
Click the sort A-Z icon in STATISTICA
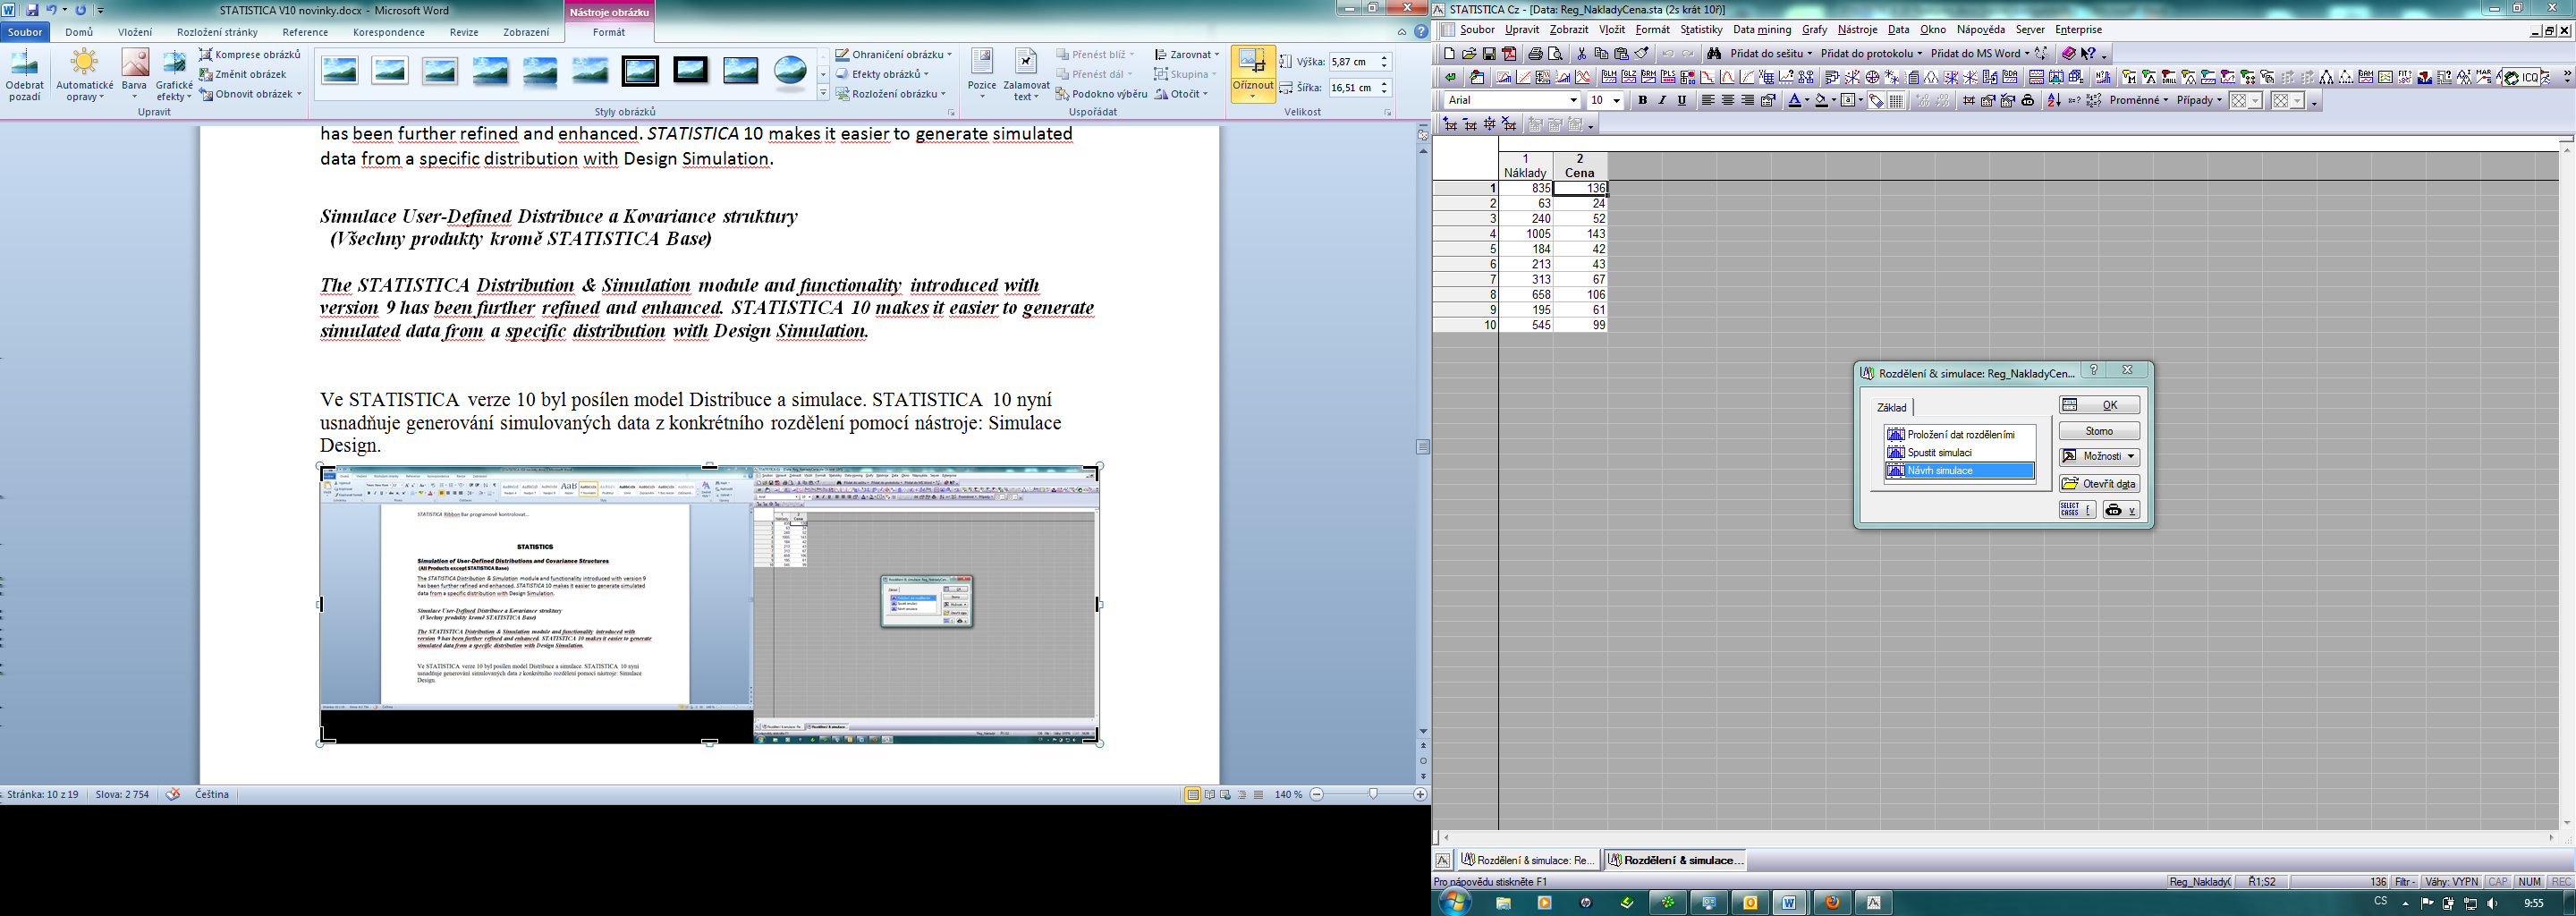tap(2054, 100)
